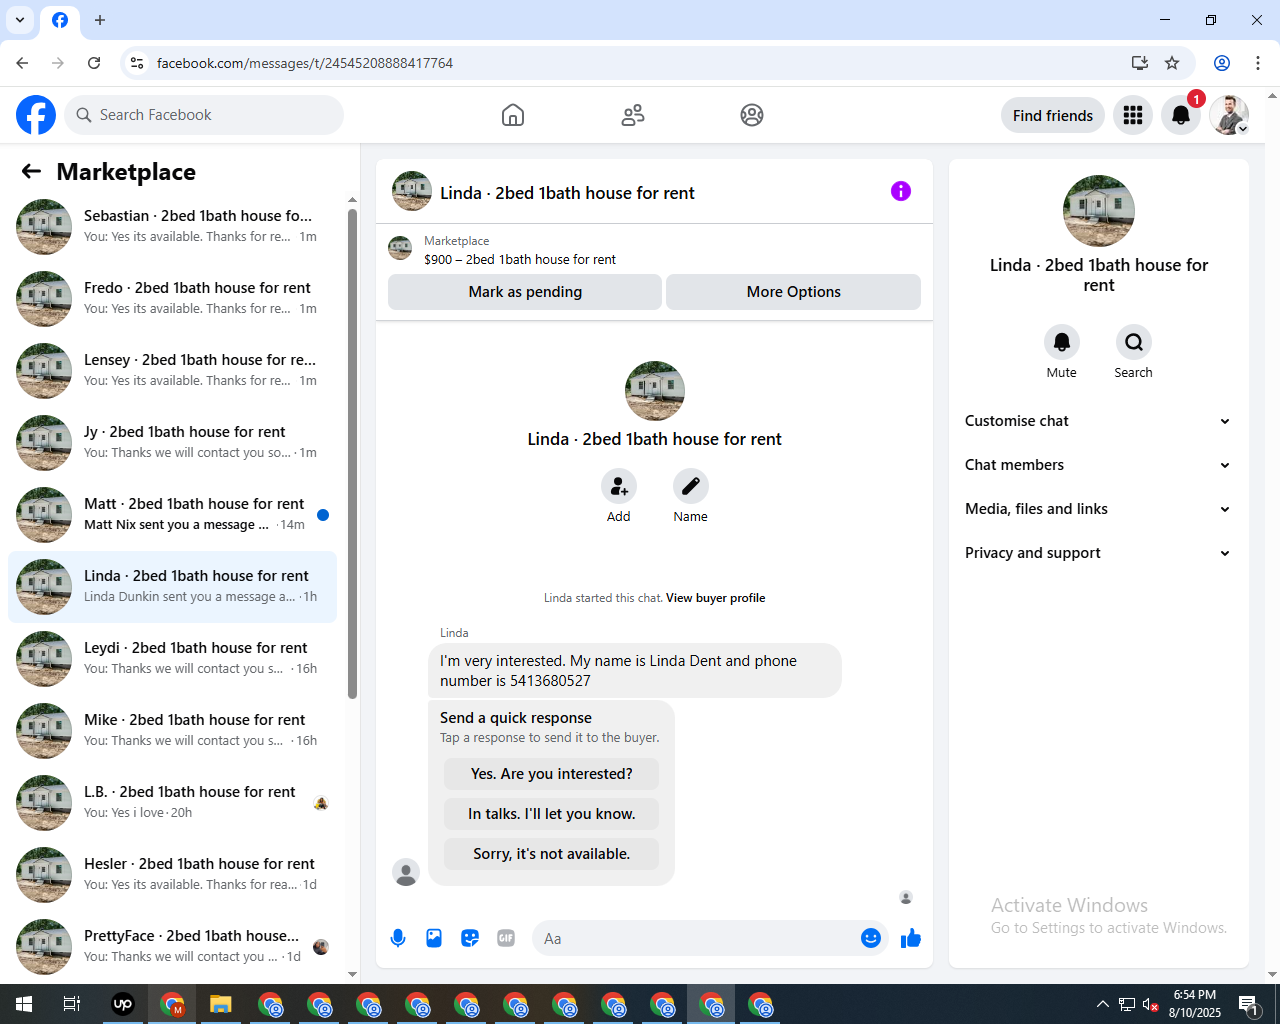Open Chrome profile icon
The width and height of the screenshot is (1280, 1024).
coord(1222,63)
